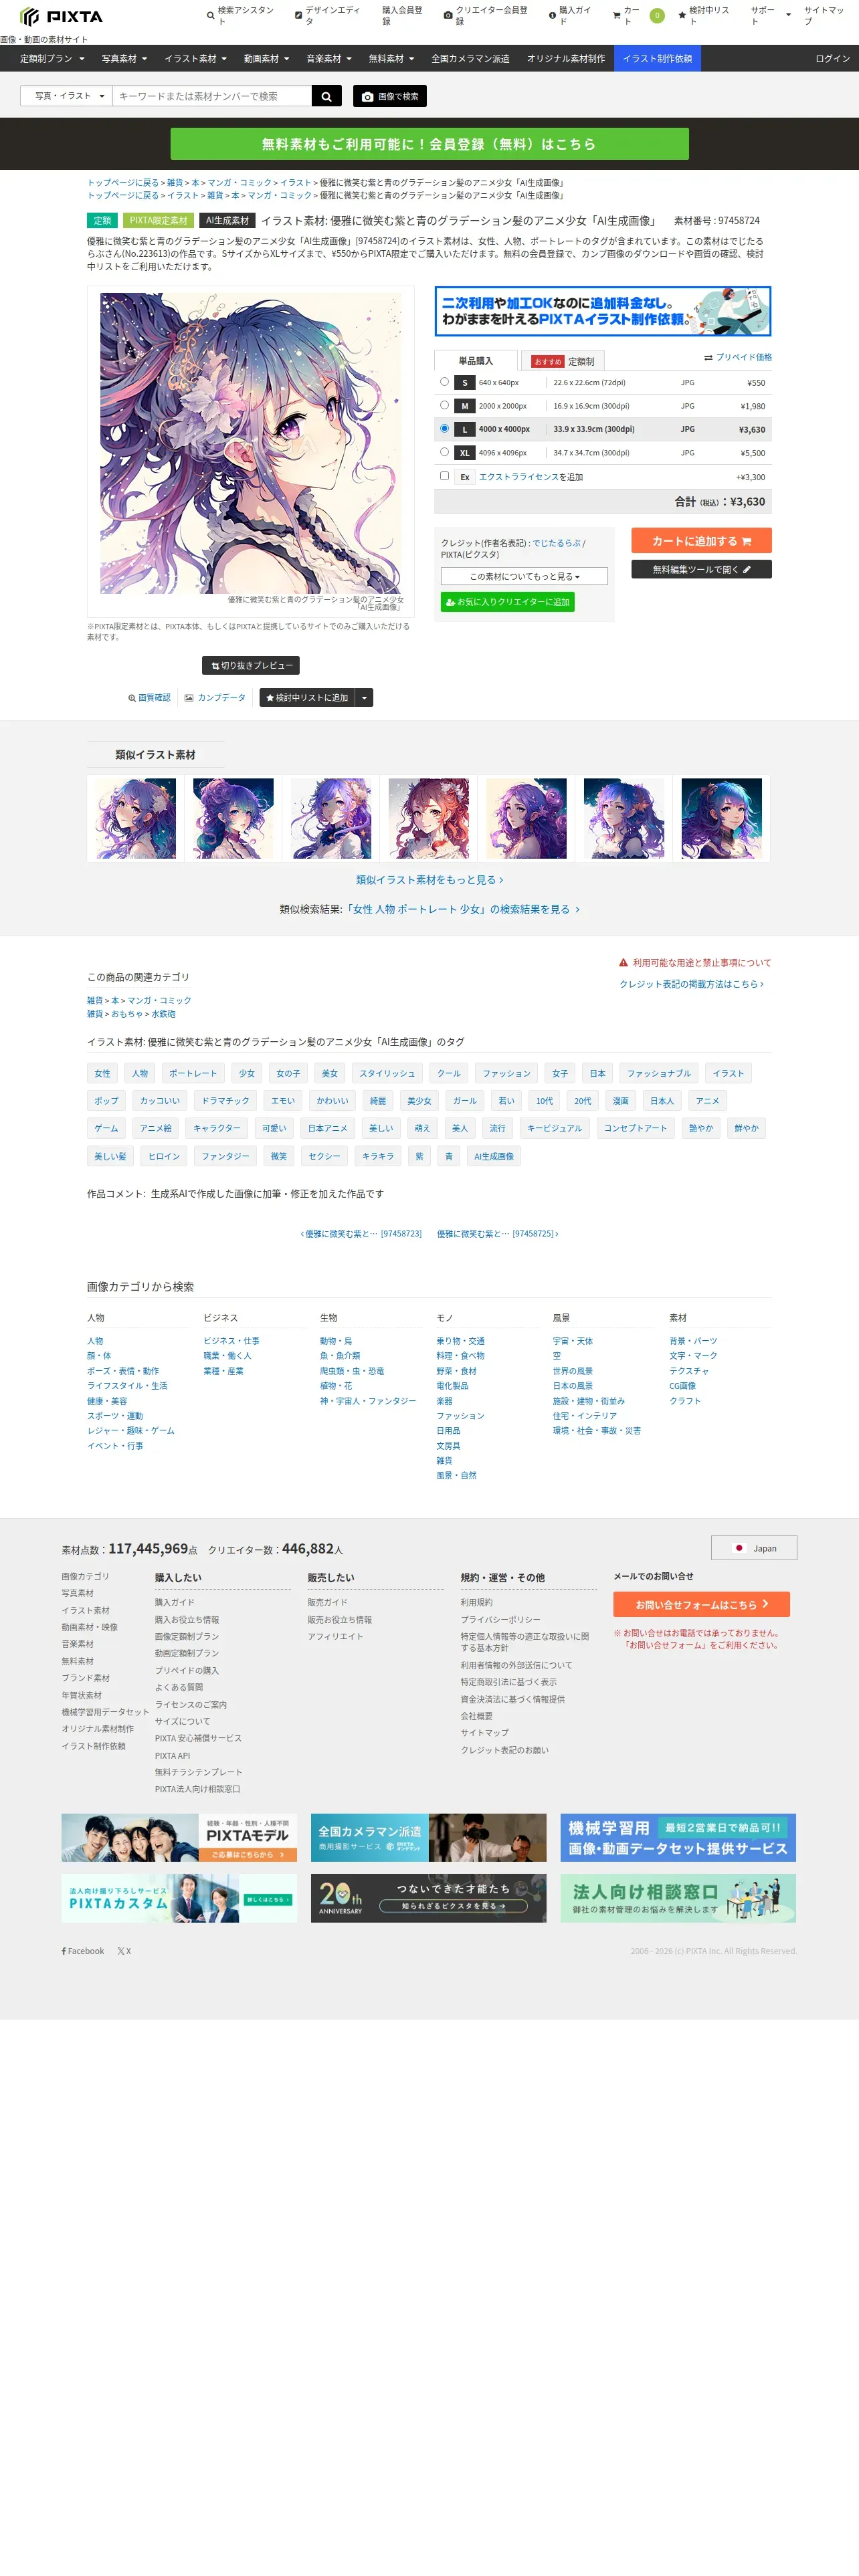Switch to 単品購入 tab

tap(476, 361)
